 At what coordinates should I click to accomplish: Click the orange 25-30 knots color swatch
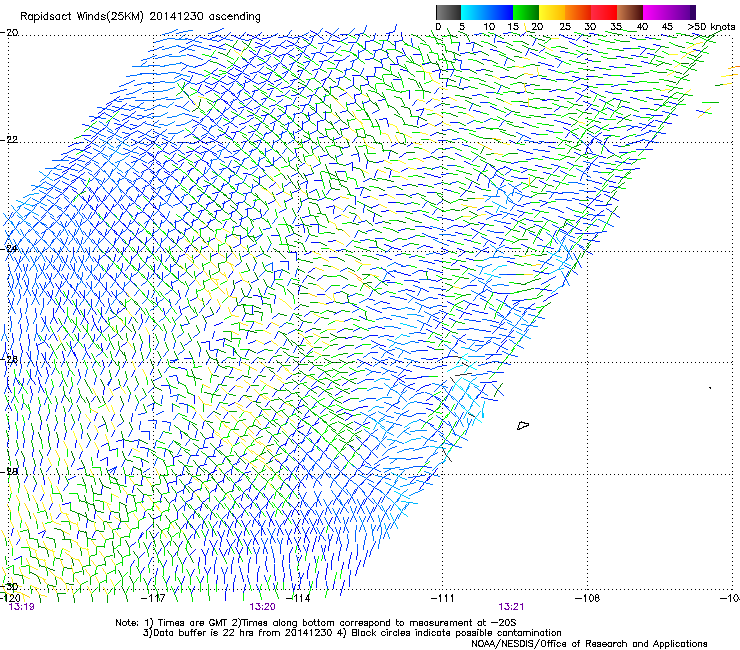point(578,12)
